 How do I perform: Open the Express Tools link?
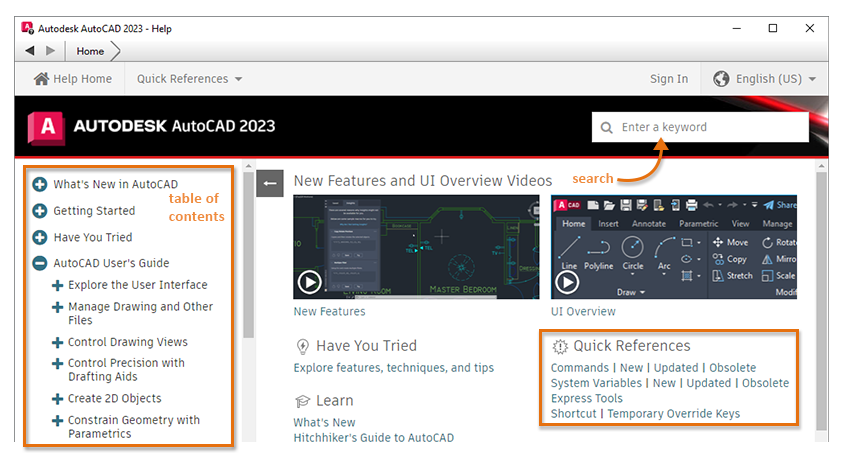[x=587, y=398]
